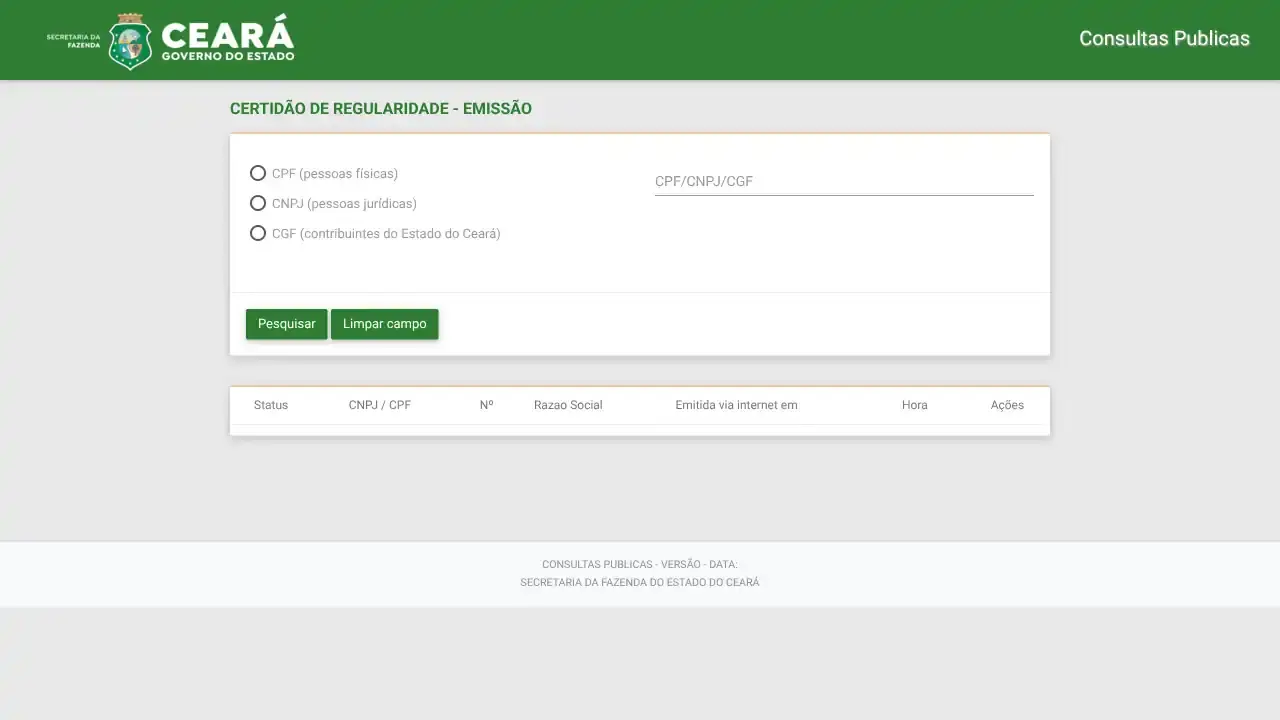Click the Secretaria da Fazenda footer text
The width and height of the screenshot is (1280, 720).
pyautogui.click(x=640, y=581)
